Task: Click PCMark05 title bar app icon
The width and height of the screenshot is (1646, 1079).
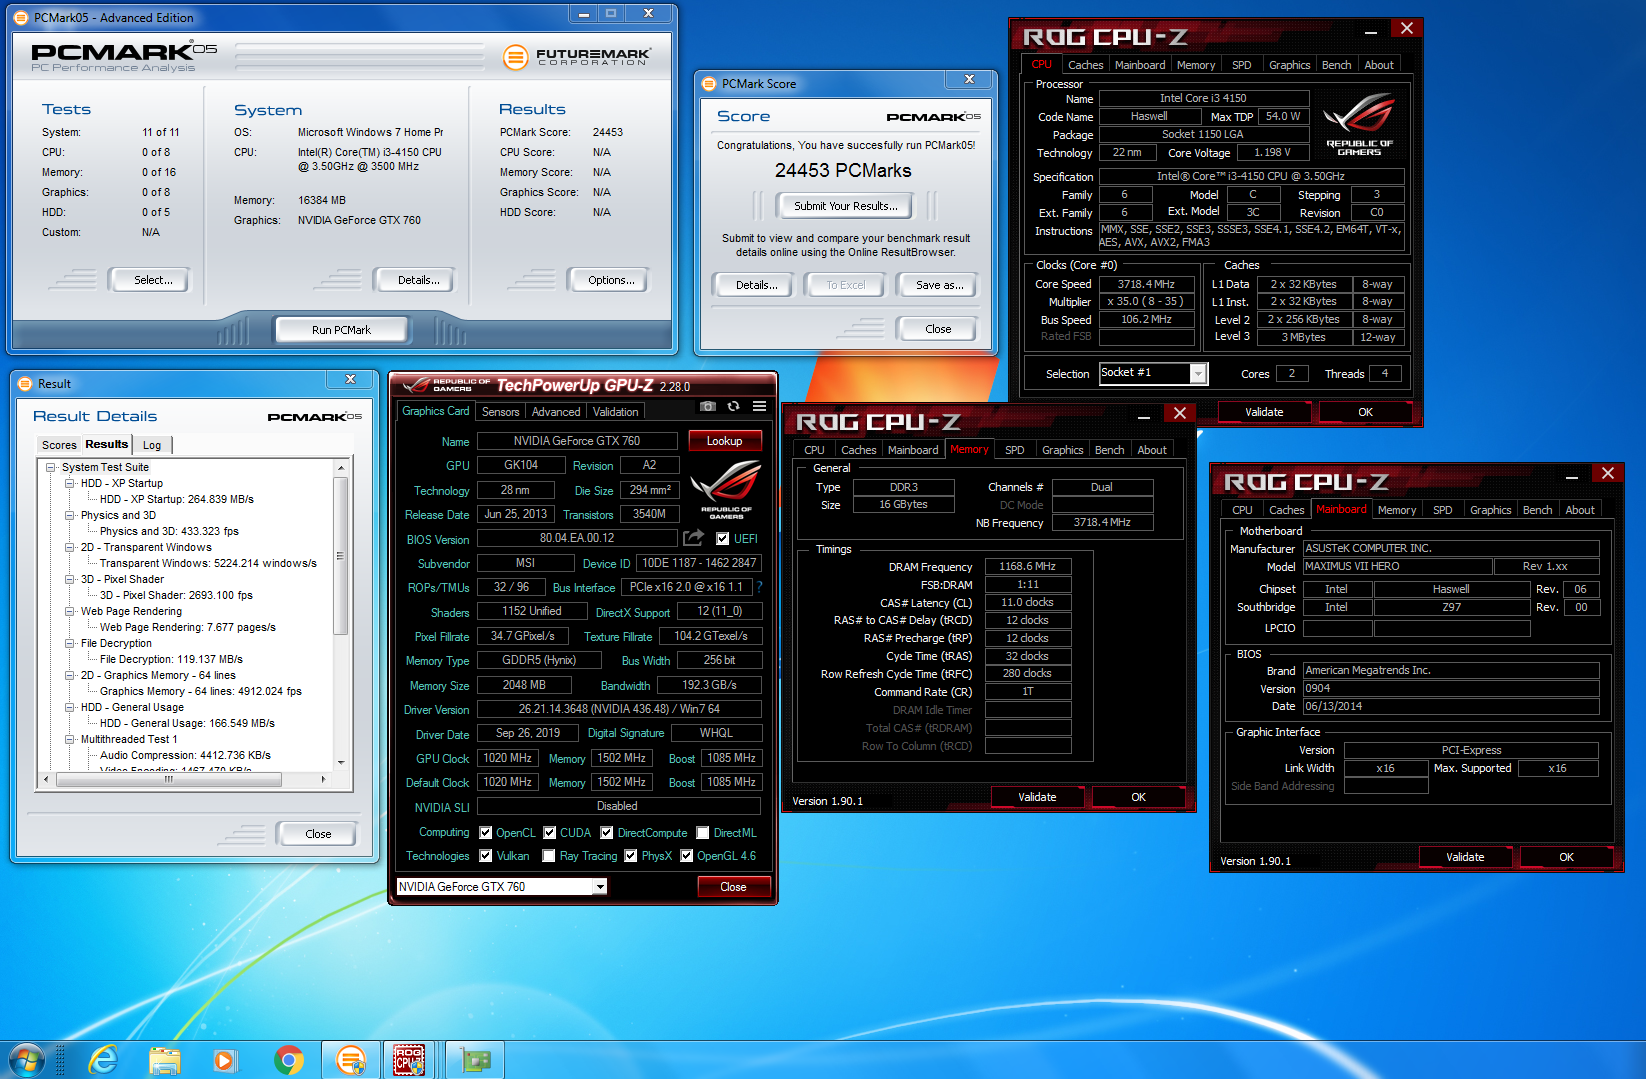Action: 21,18
